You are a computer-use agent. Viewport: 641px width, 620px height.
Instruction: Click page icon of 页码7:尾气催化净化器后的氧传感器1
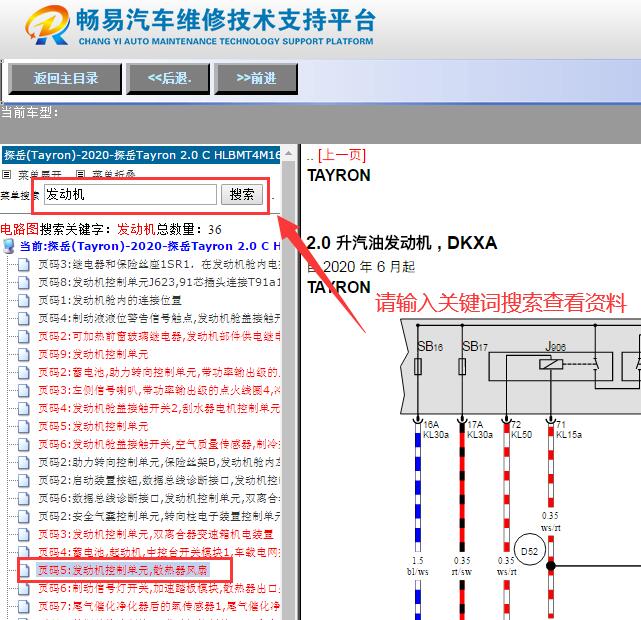click(24, 606)
